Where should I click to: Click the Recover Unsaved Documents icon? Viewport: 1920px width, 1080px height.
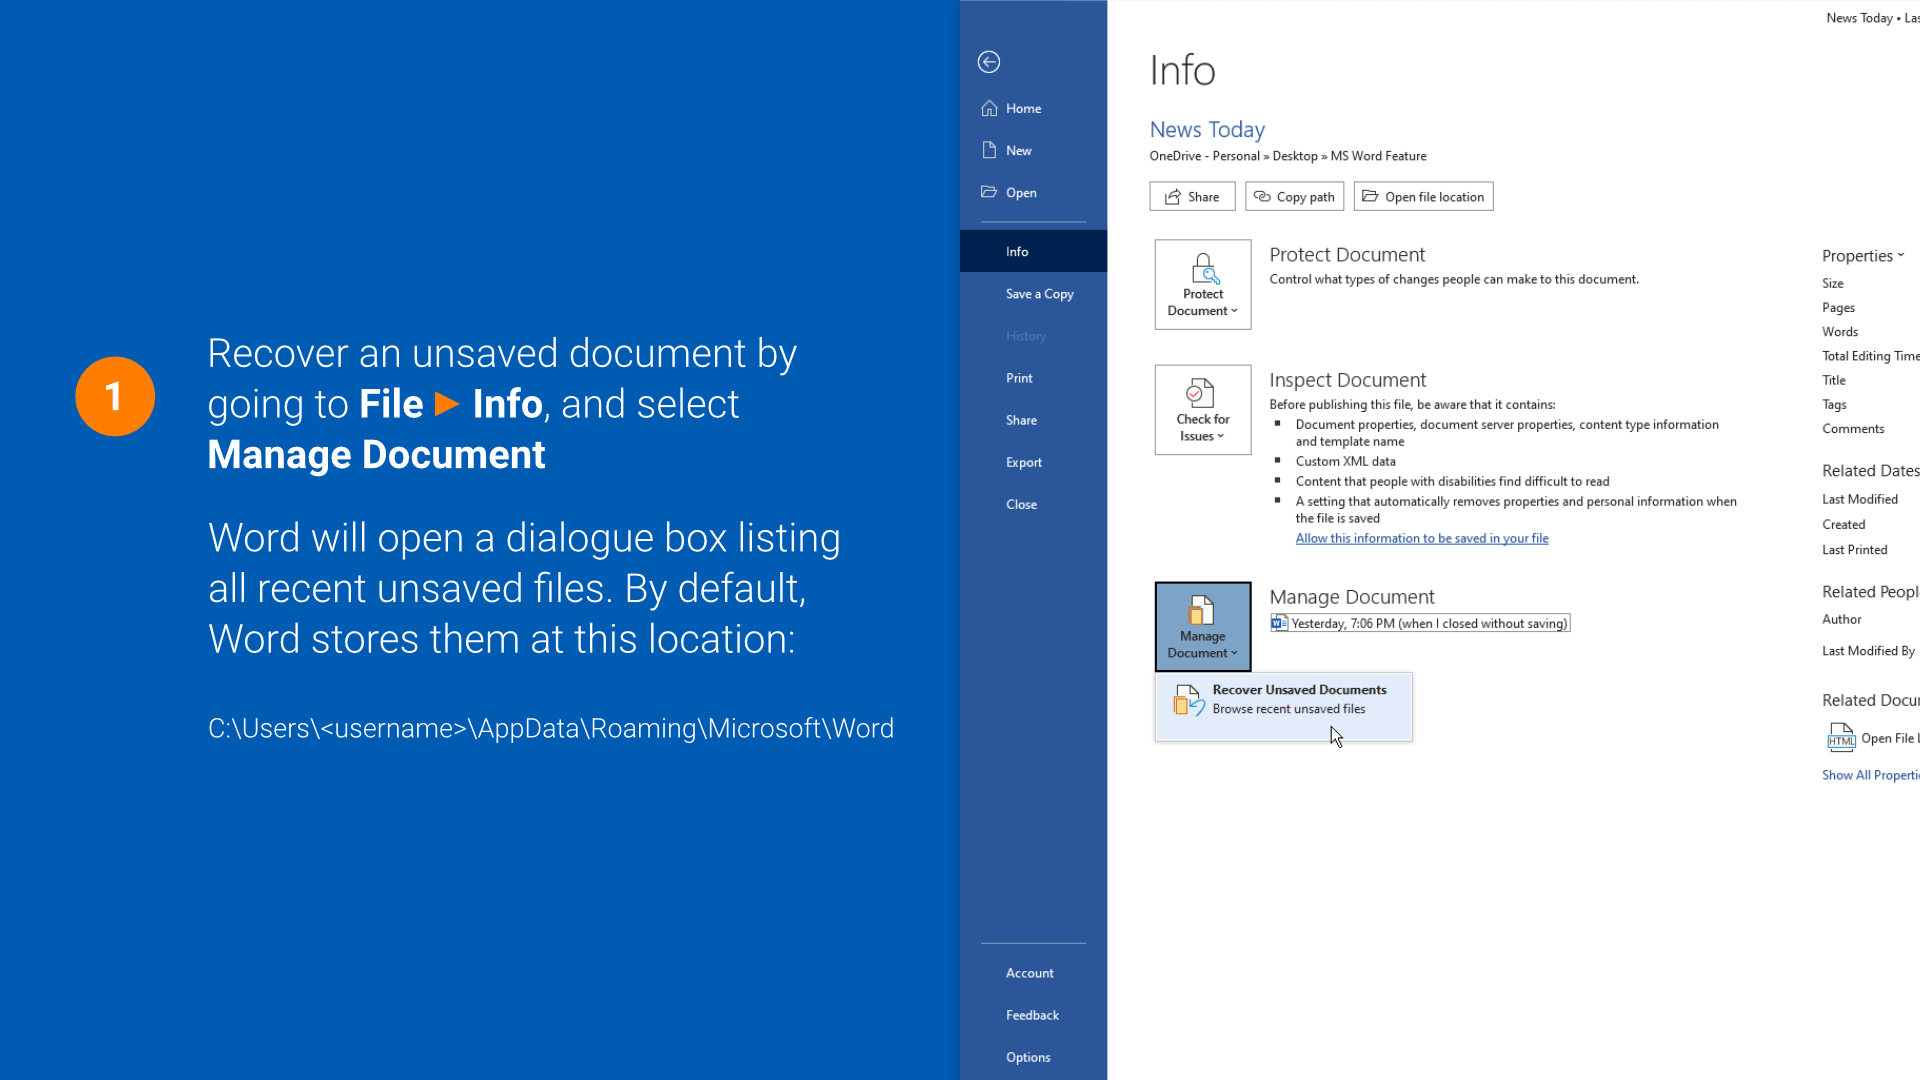pos(1189,699)
